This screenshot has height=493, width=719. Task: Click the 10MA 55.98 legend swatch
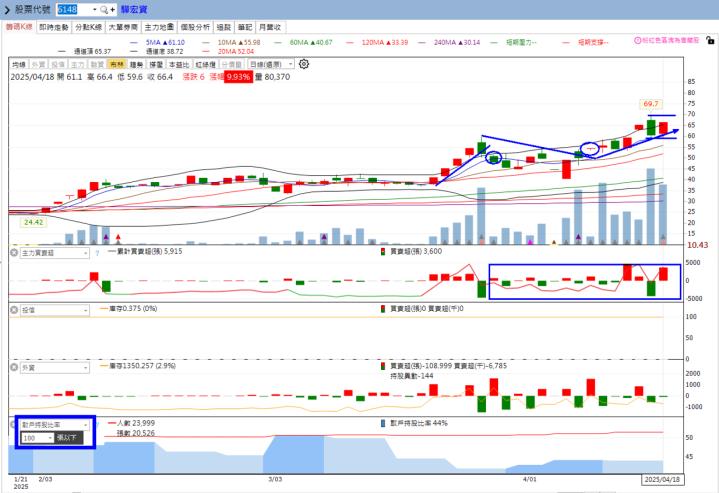(x=206, y=43)
